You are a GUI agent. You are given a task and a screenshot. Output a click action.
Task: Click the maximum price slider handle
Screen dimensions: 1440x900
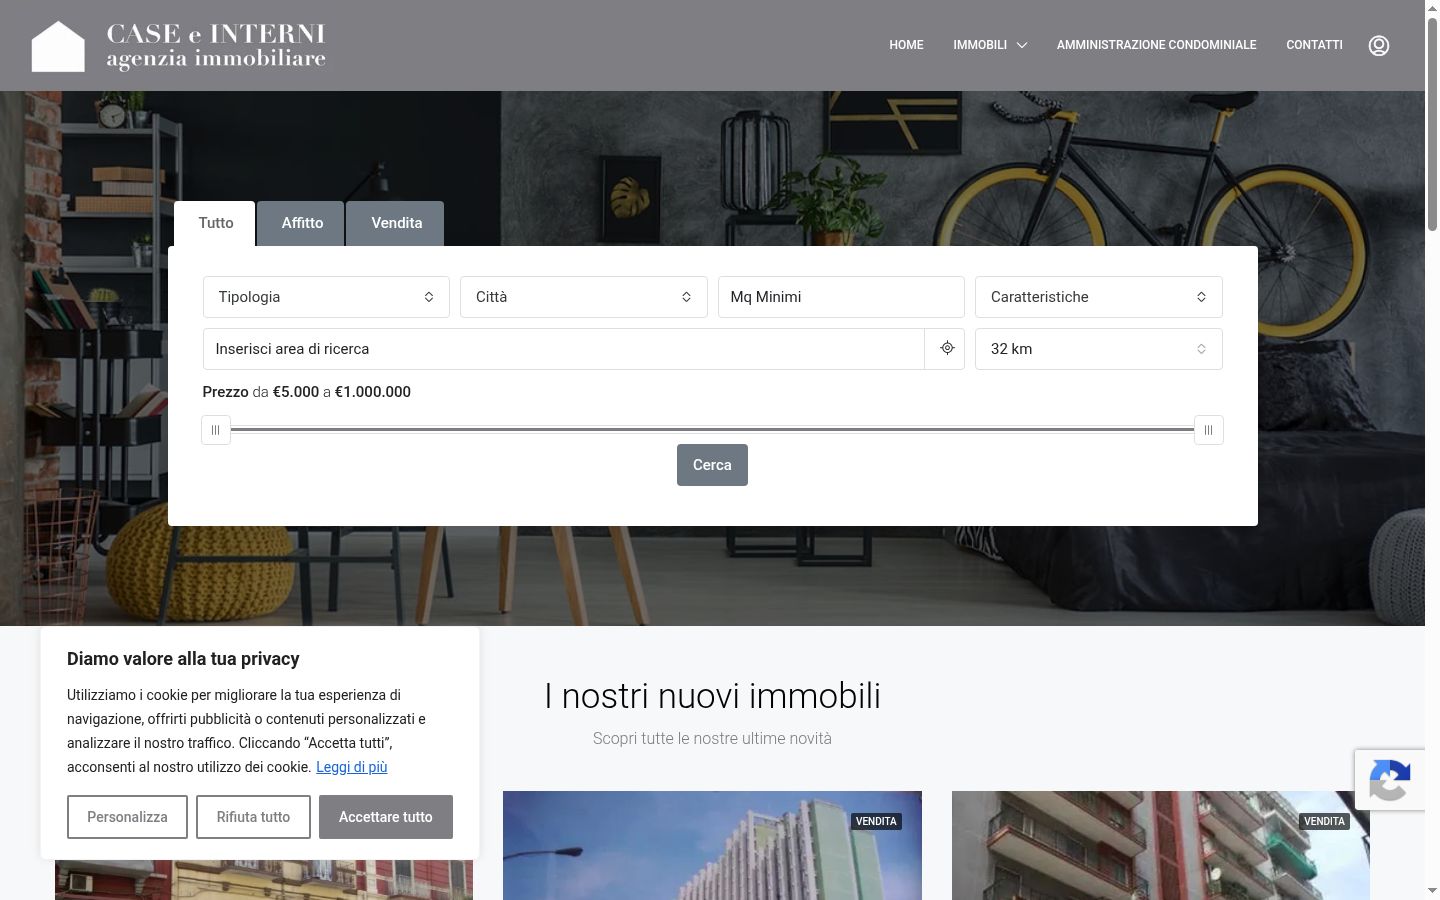click(x=1208, y=430)
